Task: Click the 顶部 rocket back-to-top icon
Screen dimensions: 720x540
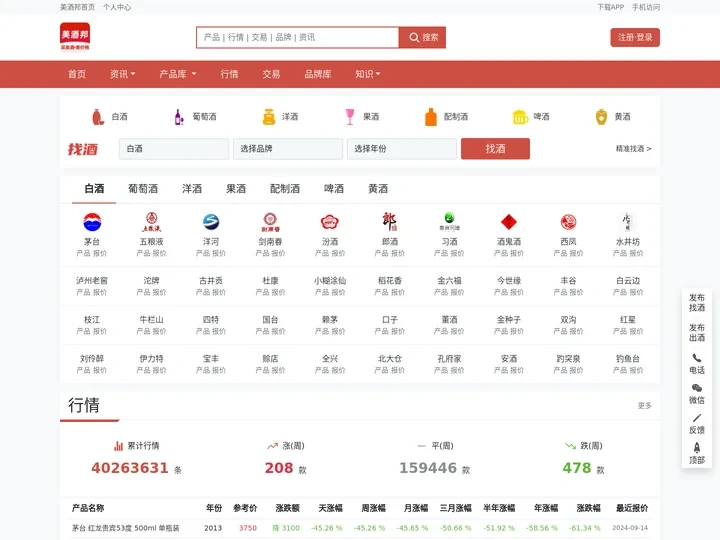Action: coord(697,447)
